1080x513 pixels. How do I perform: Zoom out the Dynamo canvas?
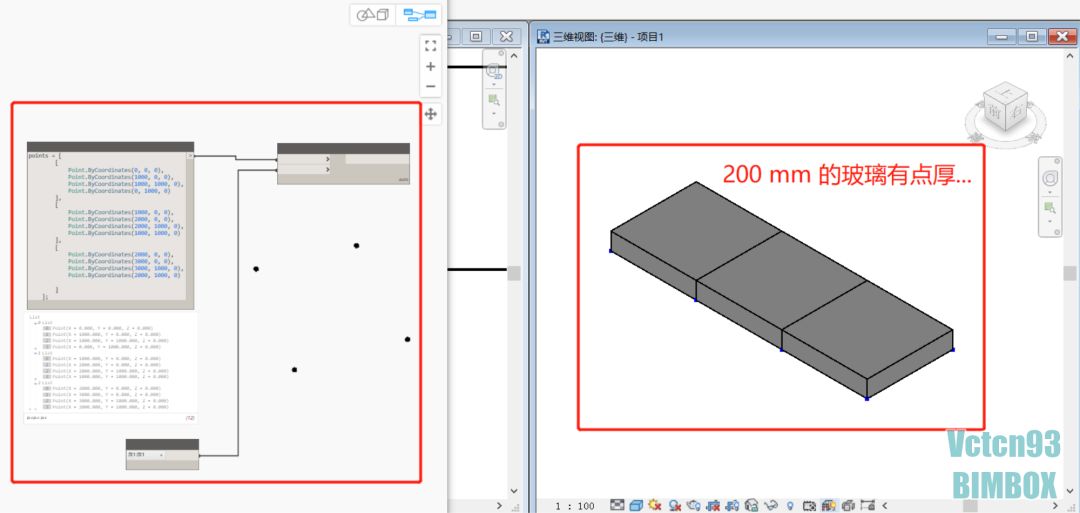[x=431, y=87]
